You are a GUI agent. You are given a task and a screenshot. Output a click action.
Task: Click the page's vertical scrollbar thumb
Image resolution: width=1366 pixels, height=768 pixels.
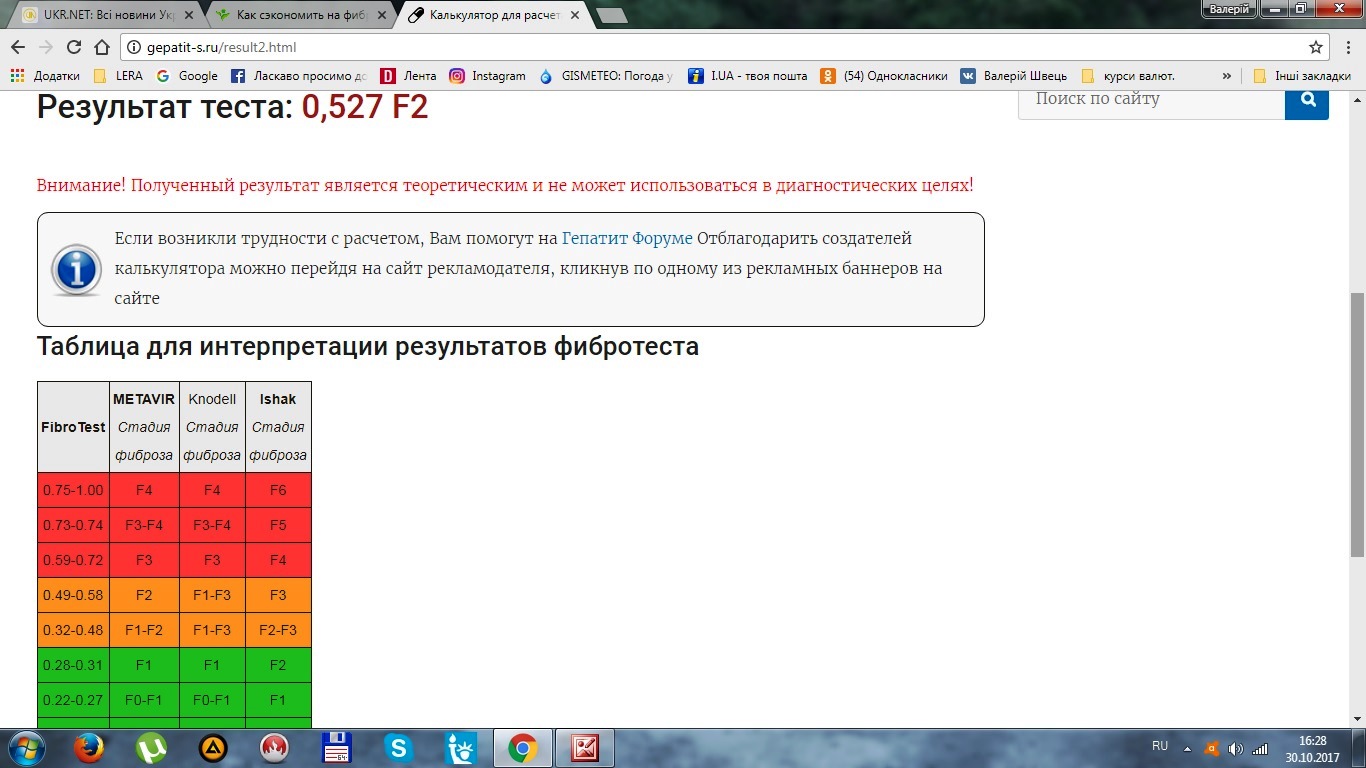1357,425
